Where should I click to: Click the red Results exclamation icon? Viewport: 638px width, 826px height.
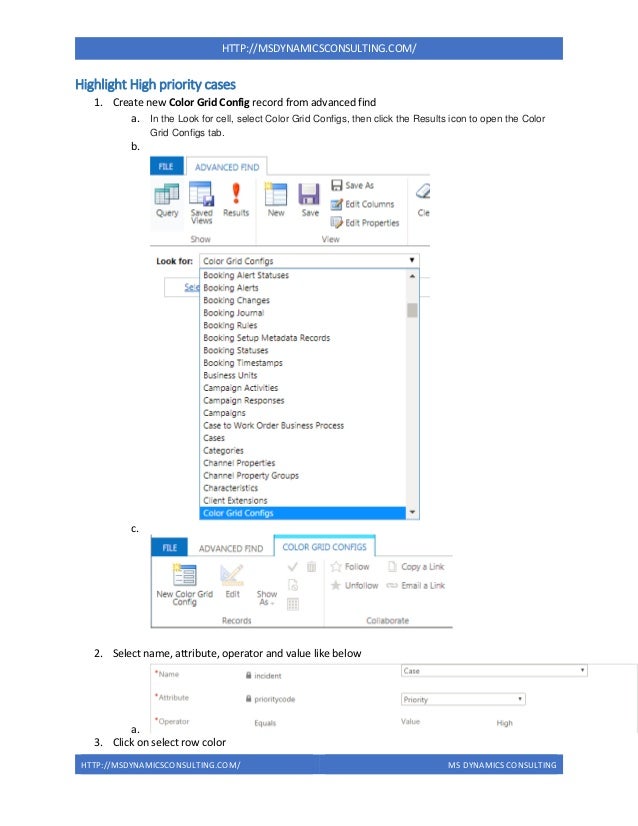pyautogui.click(x=236, y=193)
